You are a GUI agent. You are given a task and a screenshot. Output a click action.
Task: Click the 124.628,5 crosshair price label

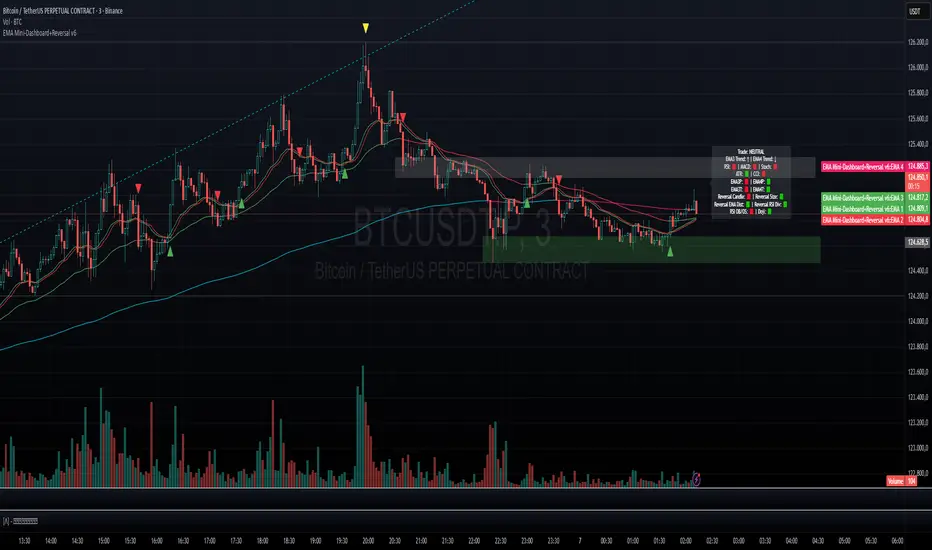(917, 242)
